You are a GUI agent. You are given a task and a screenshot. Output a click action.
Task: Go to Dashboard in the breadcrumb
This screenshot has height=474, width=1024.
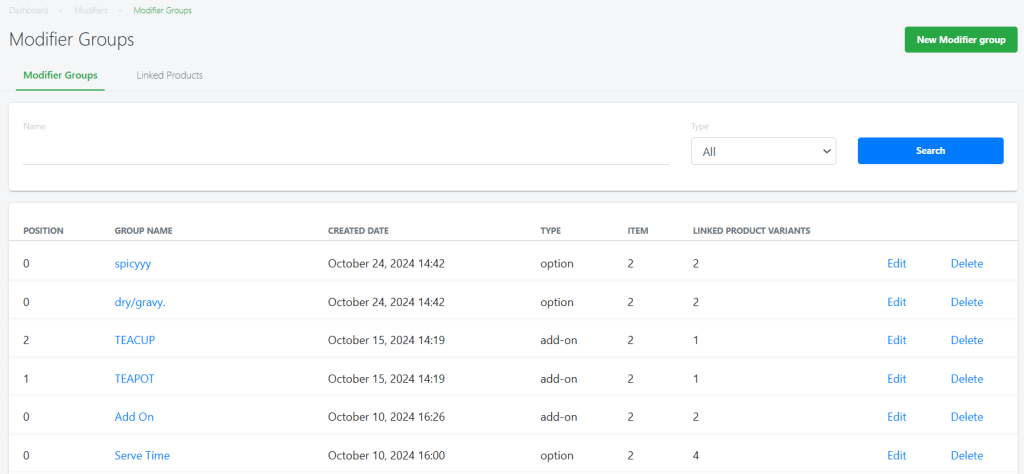click(28, 10)
